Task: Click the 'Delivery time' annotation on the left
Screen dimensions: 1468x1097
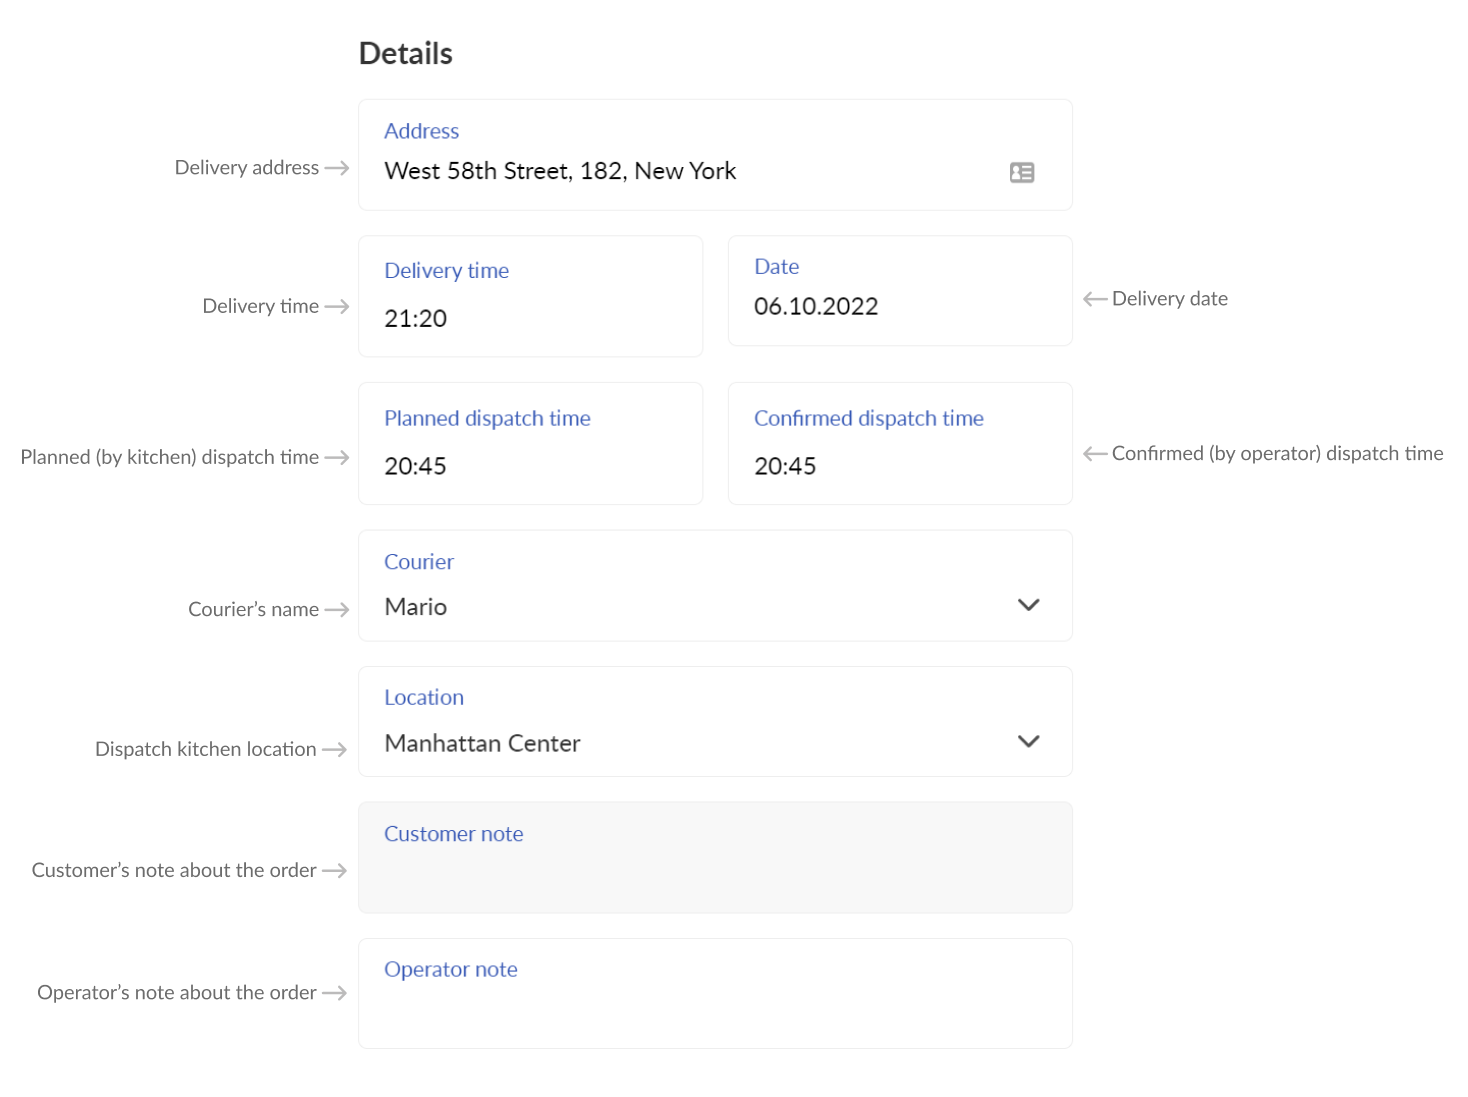Action: pyautogui.click(x=261, y=306)
